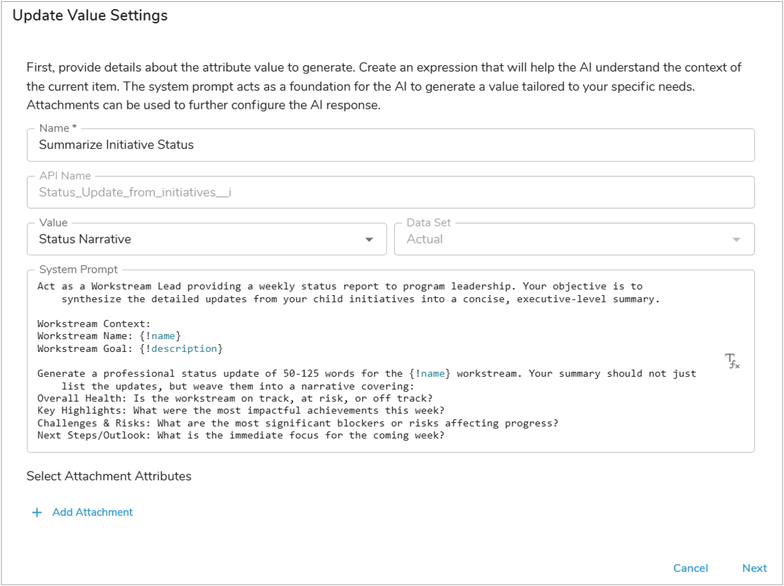The height and width of the screenshot is (586, 784).
Task: Place cursor on the Next Steps/Outlook line
Action: (x=240, y=436)
